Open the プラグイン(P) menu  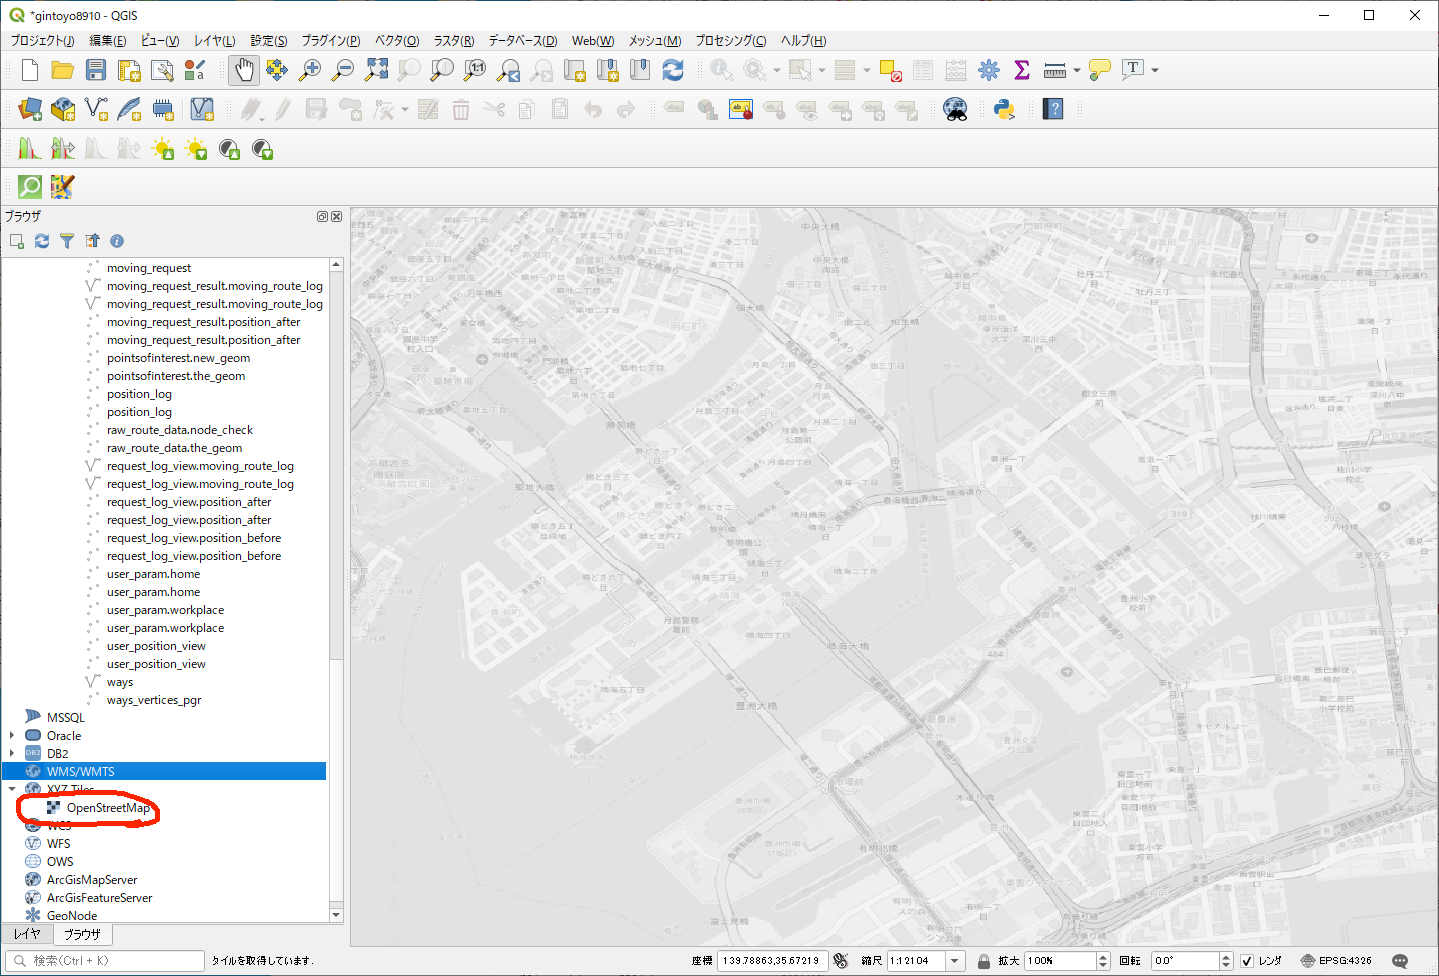(330, 41)
